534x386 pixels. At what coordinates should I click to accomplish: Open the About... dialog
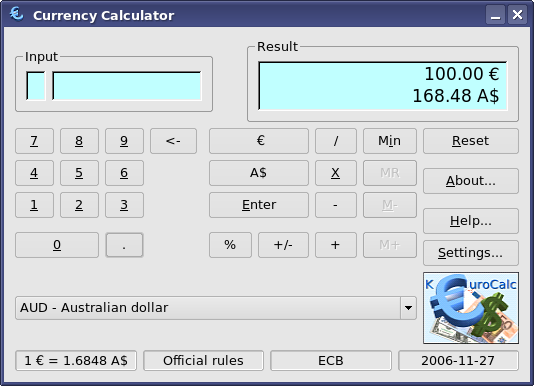point(471,181)
